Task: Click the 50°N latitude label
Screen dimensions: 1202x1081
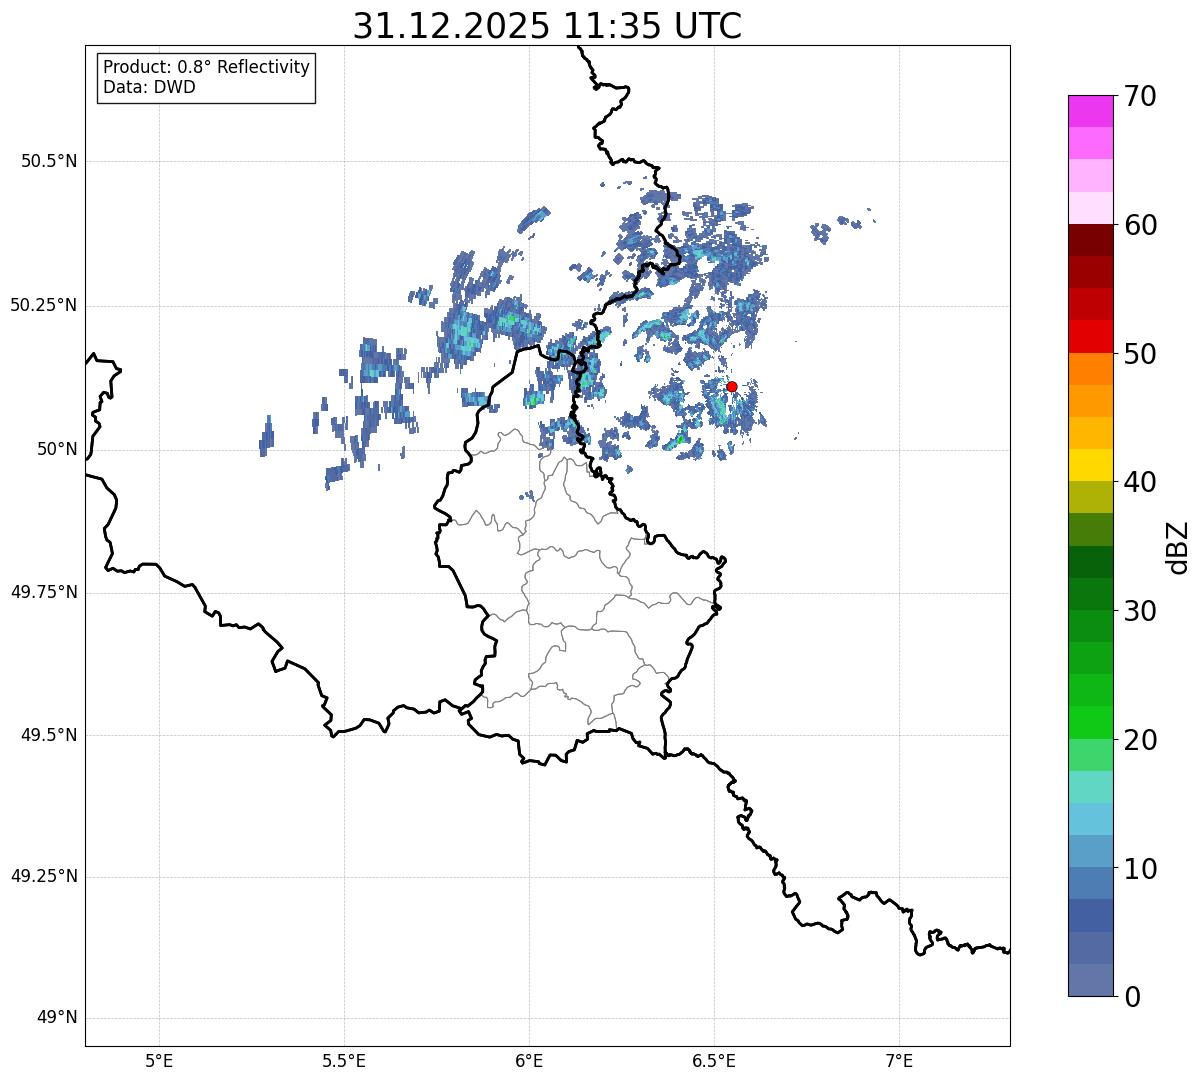Action: coord(57,449)
